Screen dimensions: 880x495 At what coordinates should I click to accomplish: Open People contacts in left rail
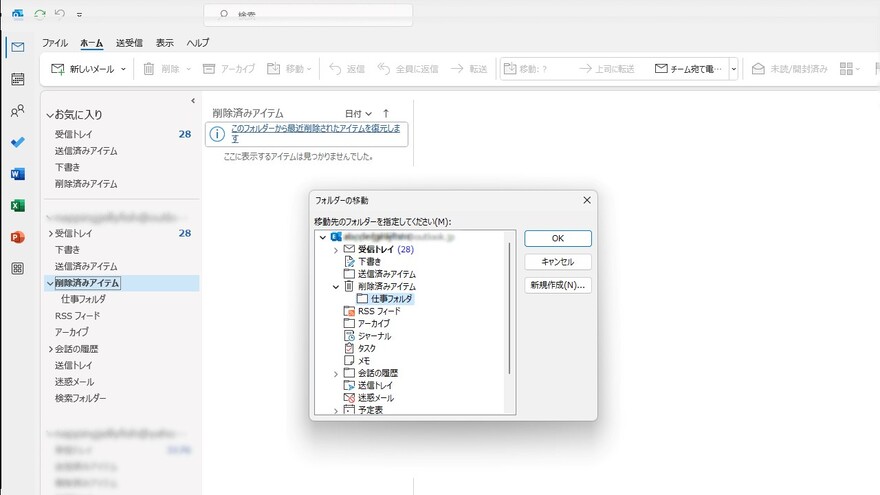click(x=17, y=111)
